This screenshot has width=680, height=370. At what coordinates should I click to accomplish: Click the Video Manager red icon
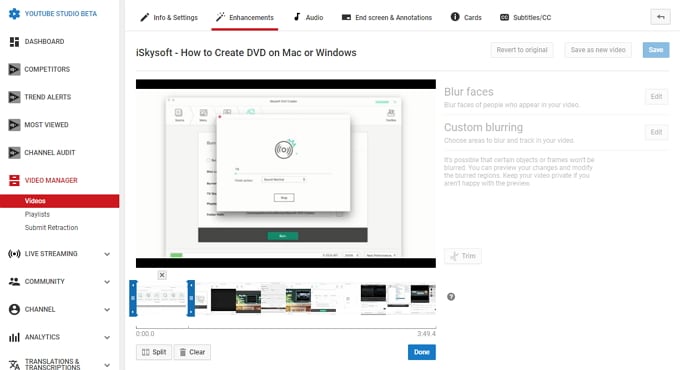[x=14, y=180]
